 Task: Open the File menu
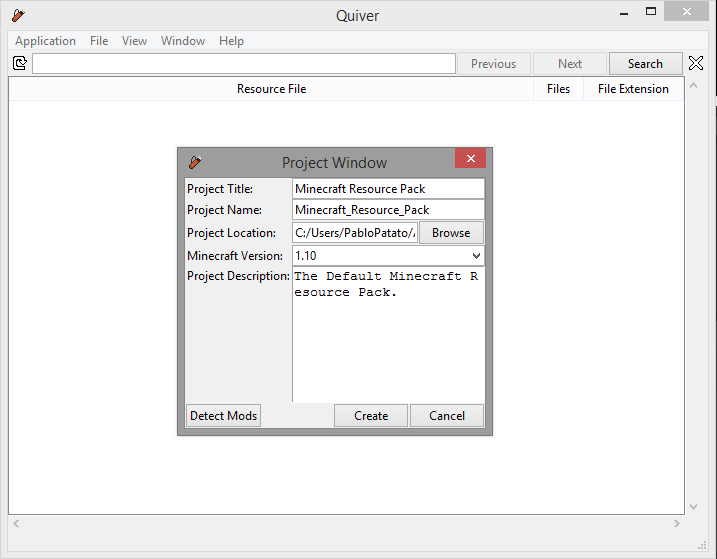99,41
